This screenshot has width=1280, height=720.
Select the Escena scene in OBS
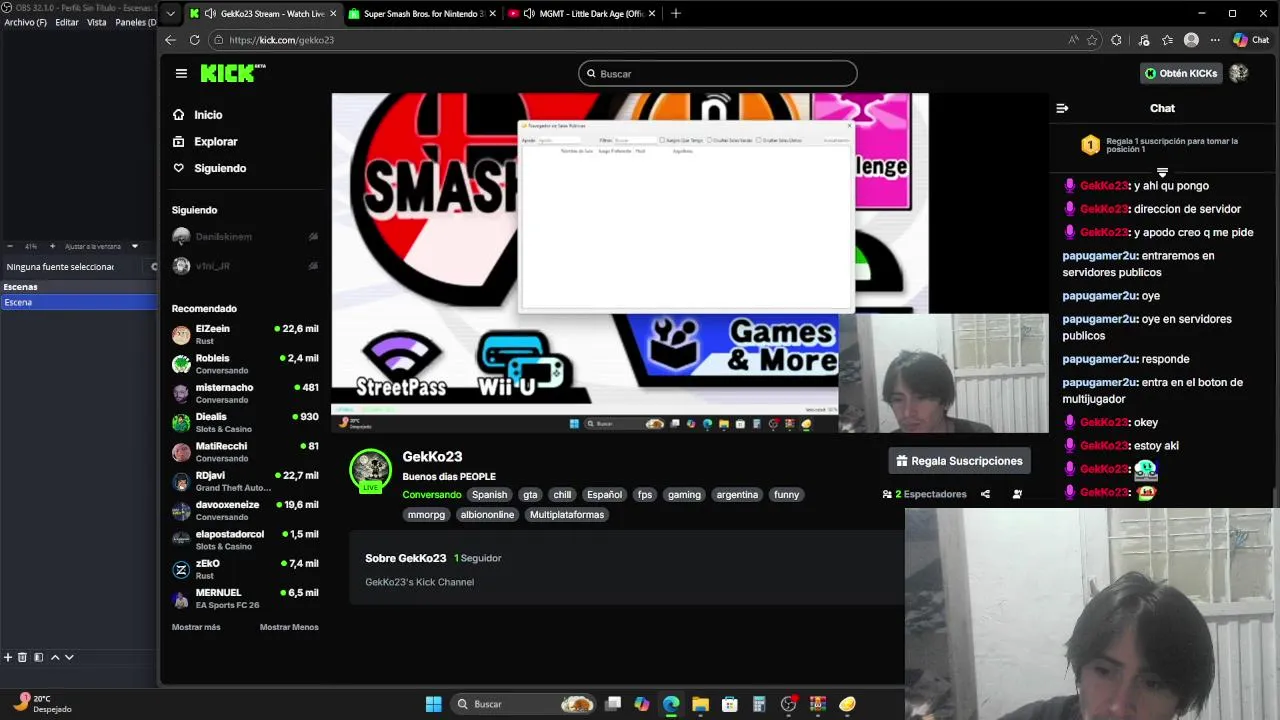pos(78,302)
